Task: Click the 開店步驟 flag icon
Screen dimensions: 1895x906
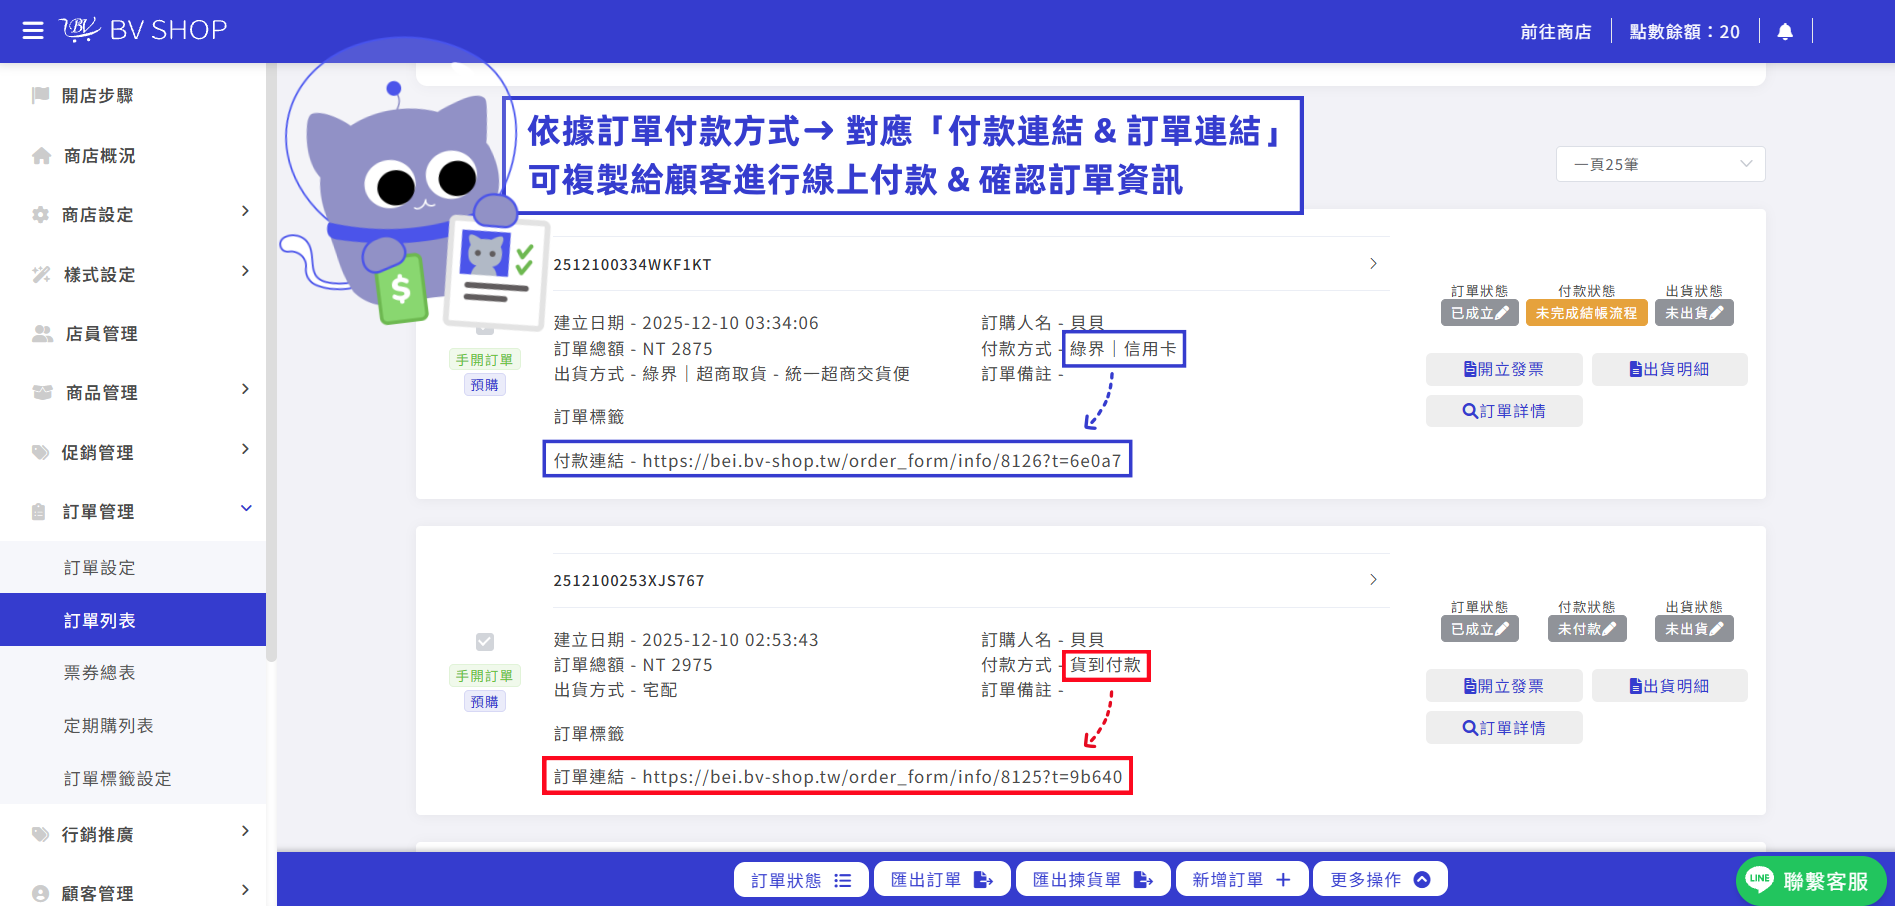Action: coord(41,95)
